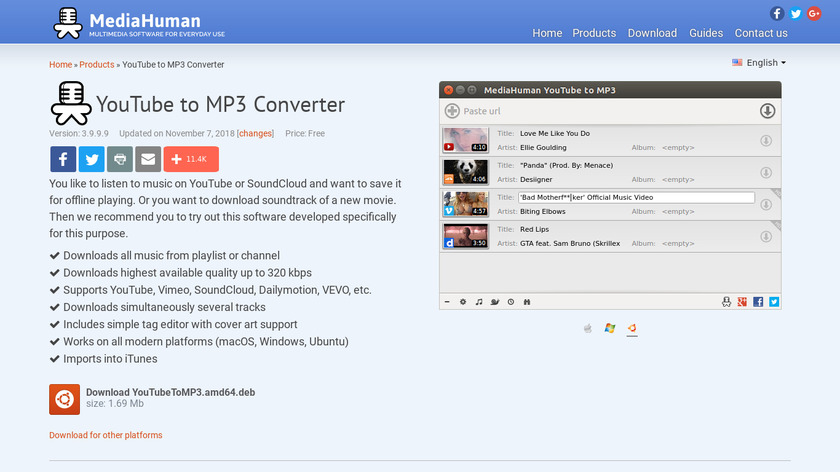The width and height of the screenshot is (840, 472).
Task: Go to Home in navigation menu
Action: (547, 33)
